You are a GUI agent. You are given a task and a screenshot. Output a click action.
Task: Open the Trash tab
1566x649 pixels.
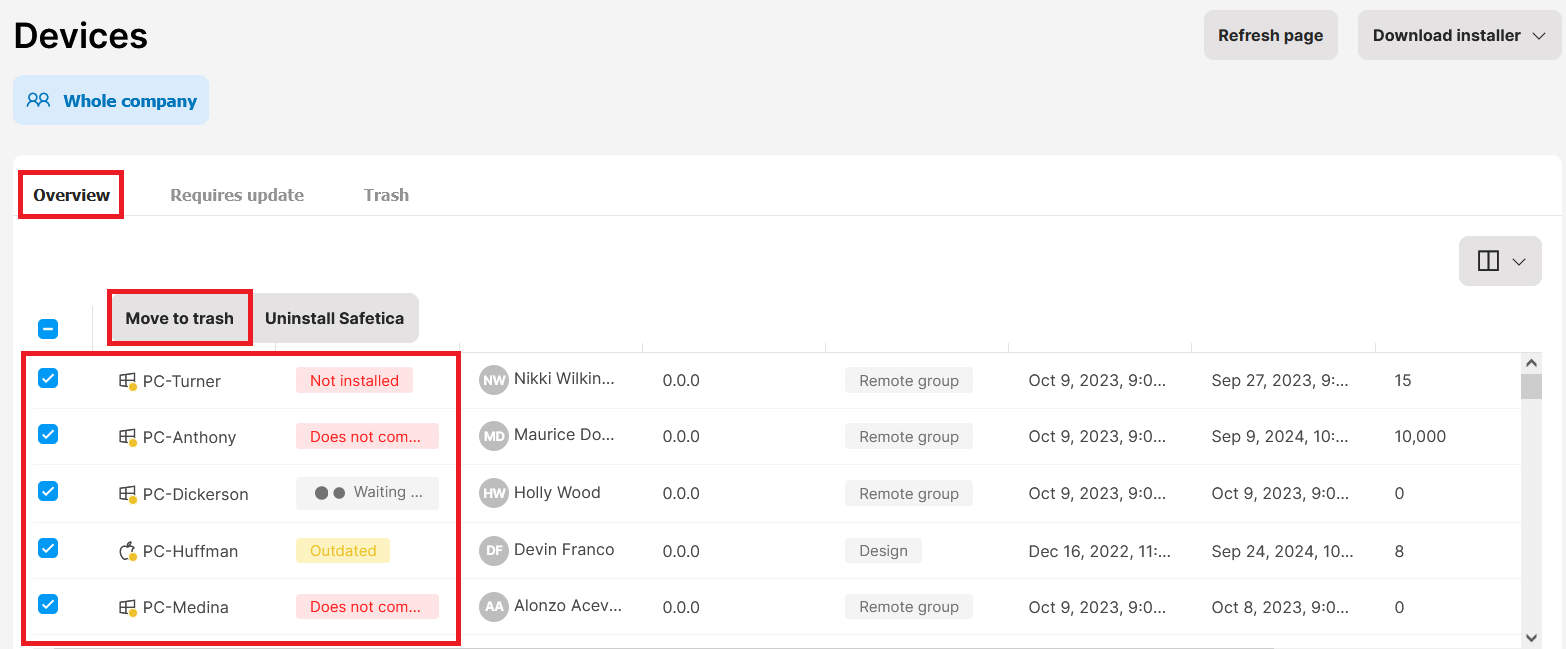pyautogui.click(x=386, y=195)
